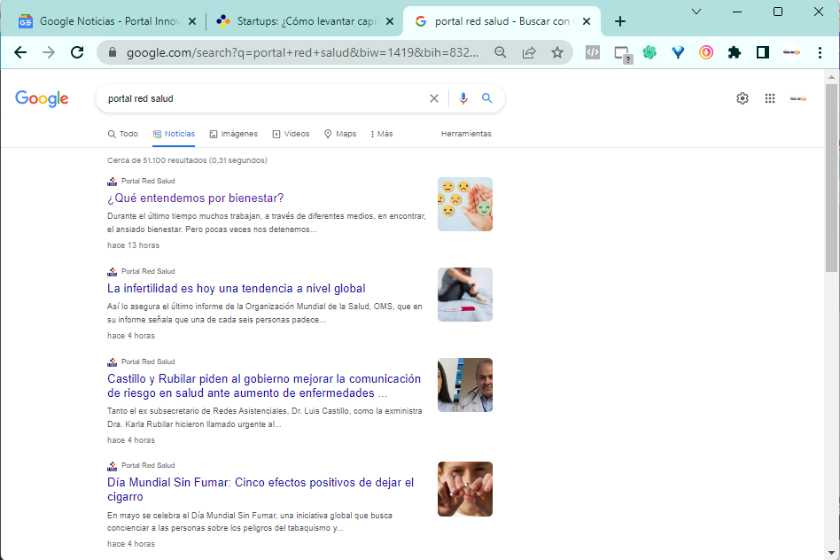Open the article ¿Qué entendemos por bienestar?
Viewport: 840px width, 560px height.
(x=195, y=198)
